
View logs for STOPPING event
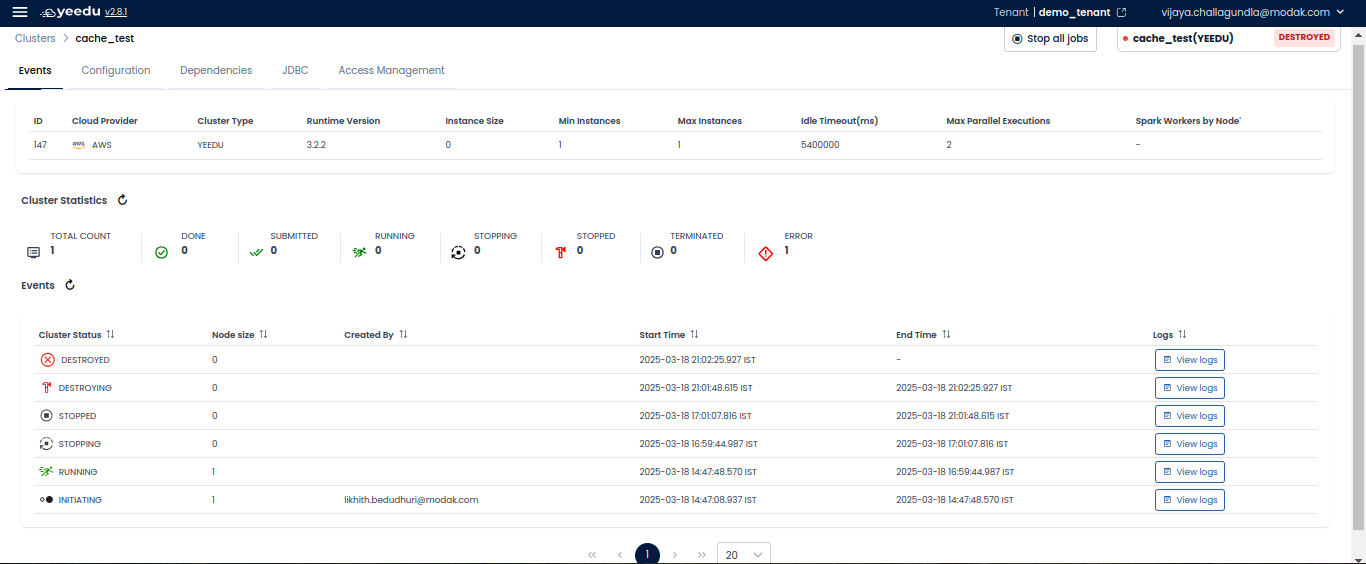(x=1190, y=444)
